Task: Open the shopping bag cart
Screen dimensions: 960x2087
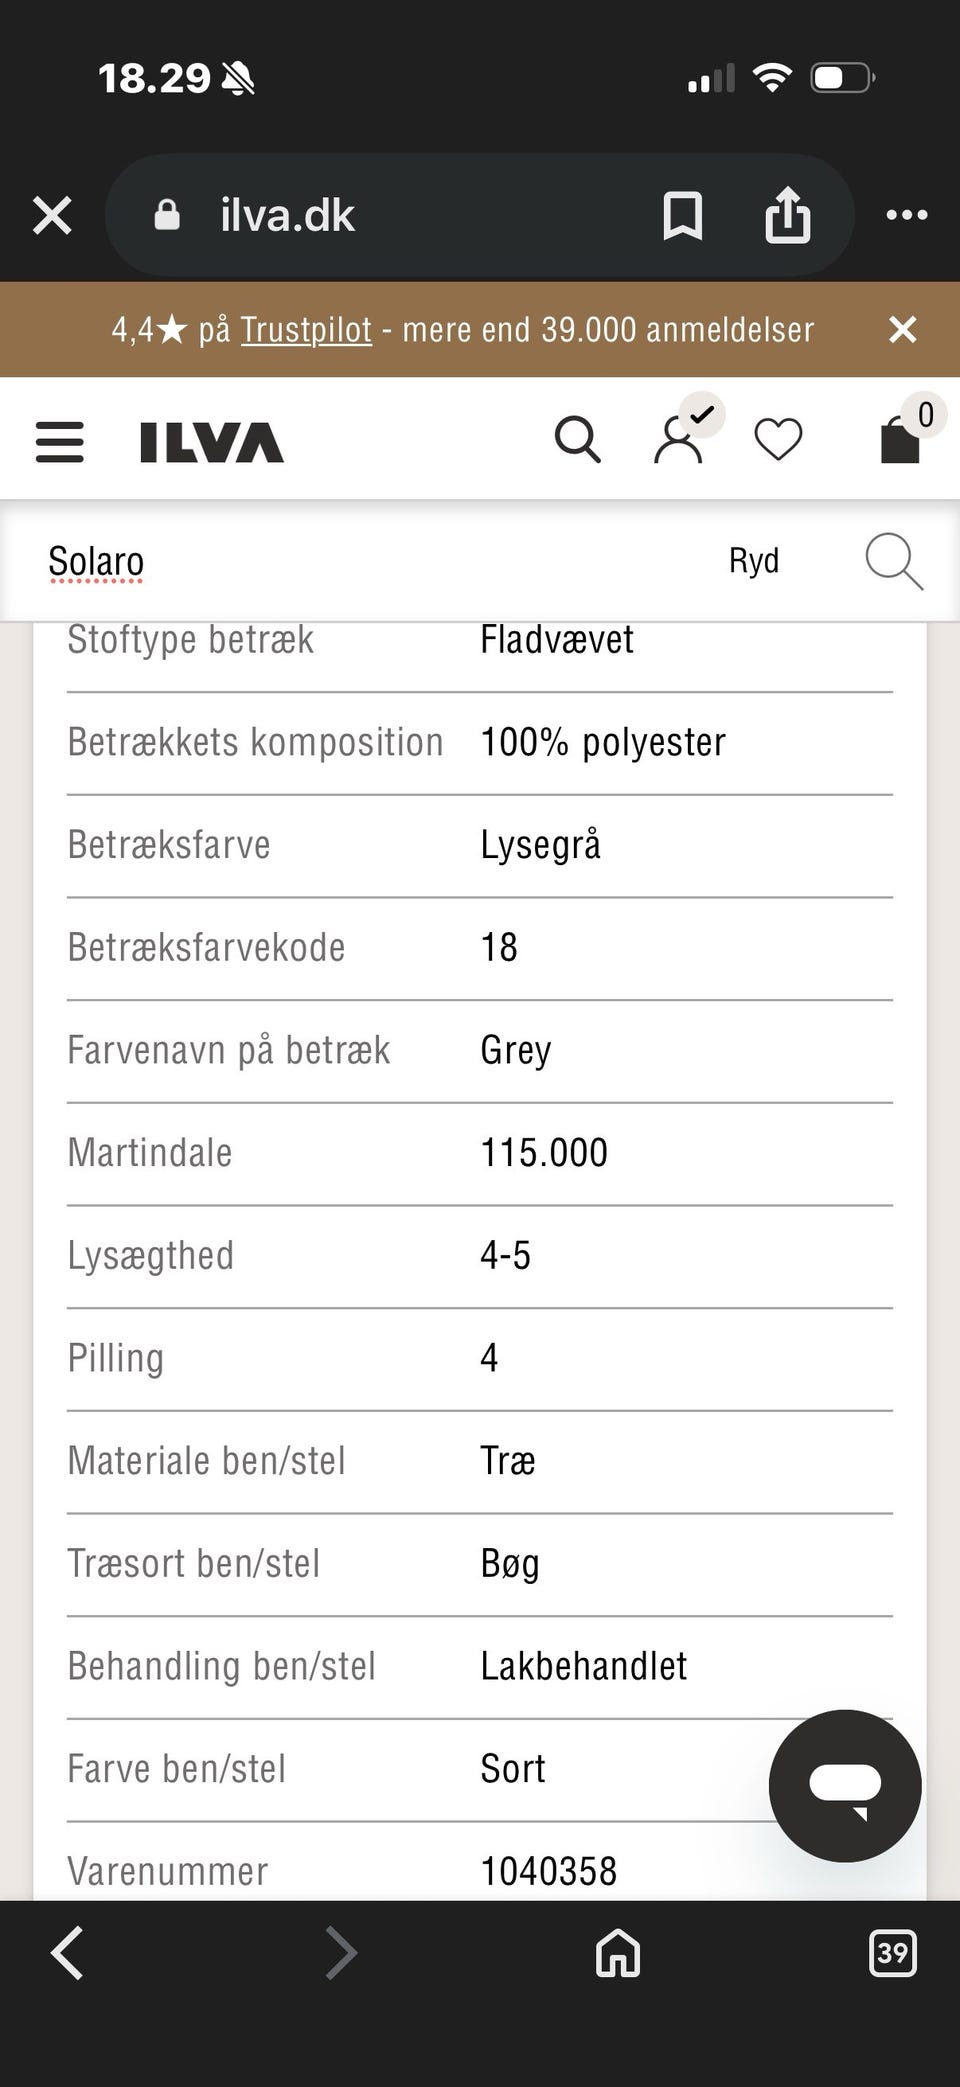Action: pos(900,440)
